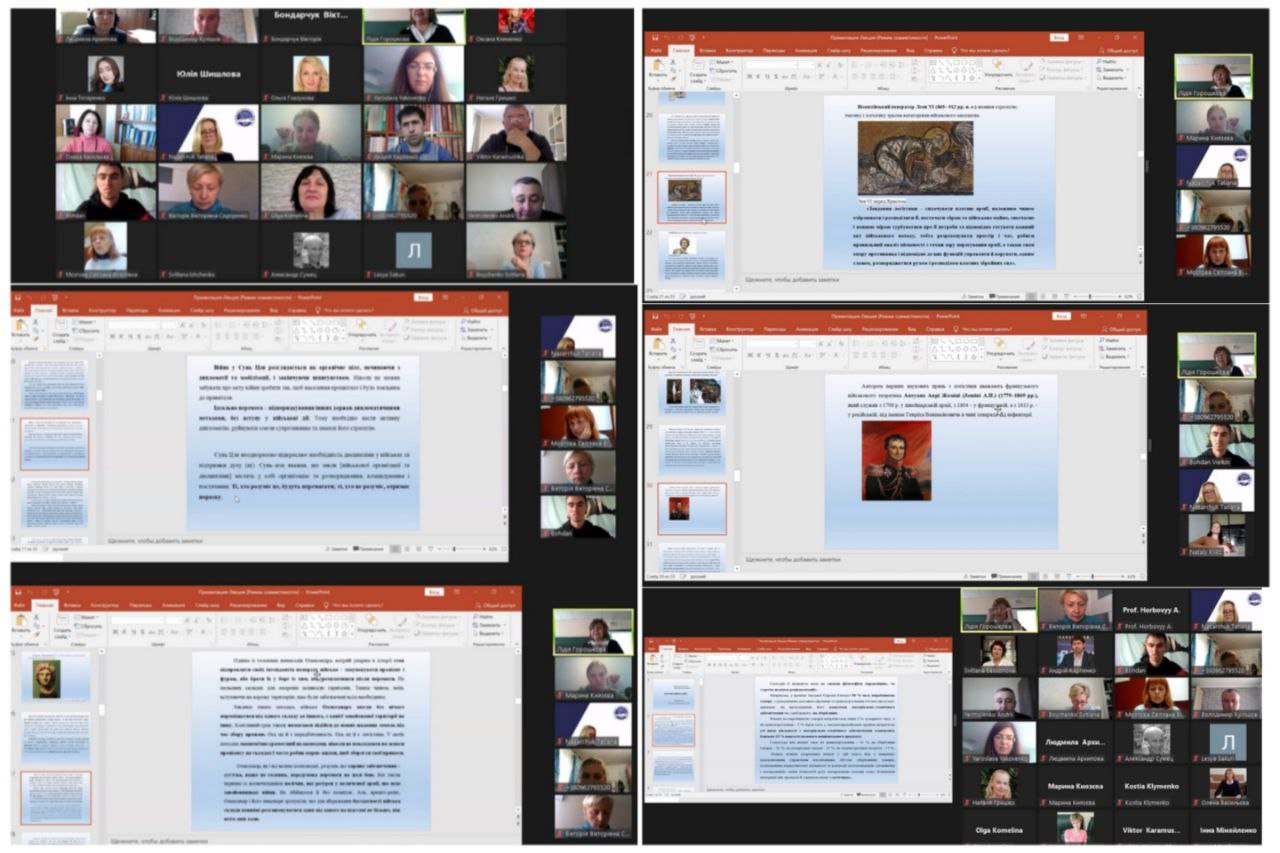This screenshot has height=853, width=1280.
Task: Open font name combo box in mosaic-slide window
Action: pos(770,64)
